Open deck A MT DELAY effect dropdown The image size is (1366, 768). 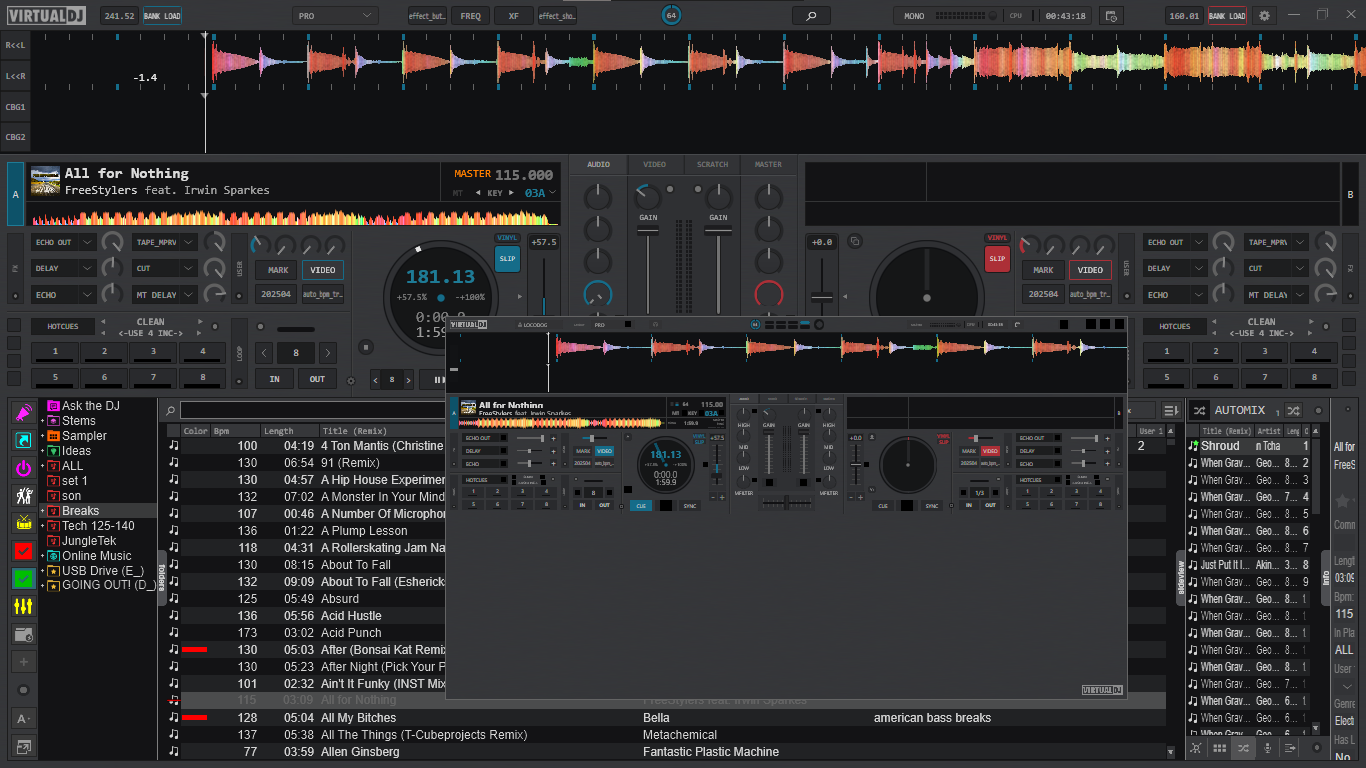[165, 295]
